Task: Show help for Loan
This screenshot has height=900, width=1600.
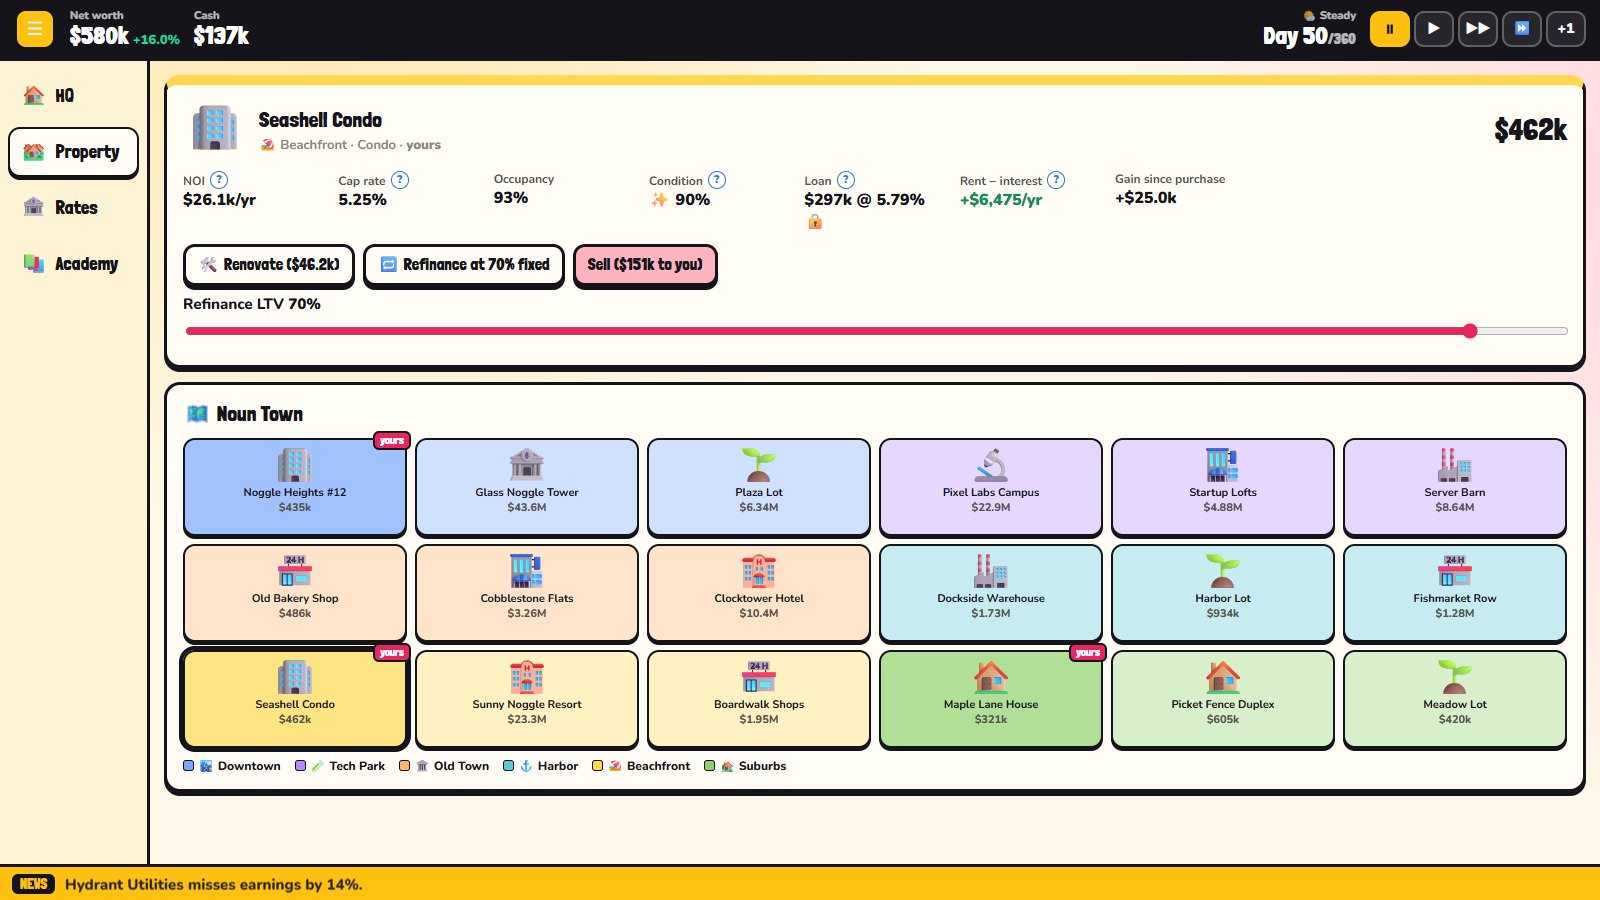Action: click(846, 180)
